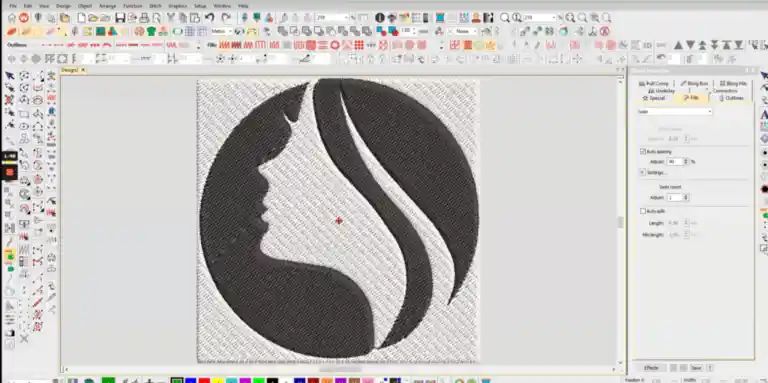Select the red ring fill stitch icon
Viewport: 768px width, 383px height.
coord(335,45)
